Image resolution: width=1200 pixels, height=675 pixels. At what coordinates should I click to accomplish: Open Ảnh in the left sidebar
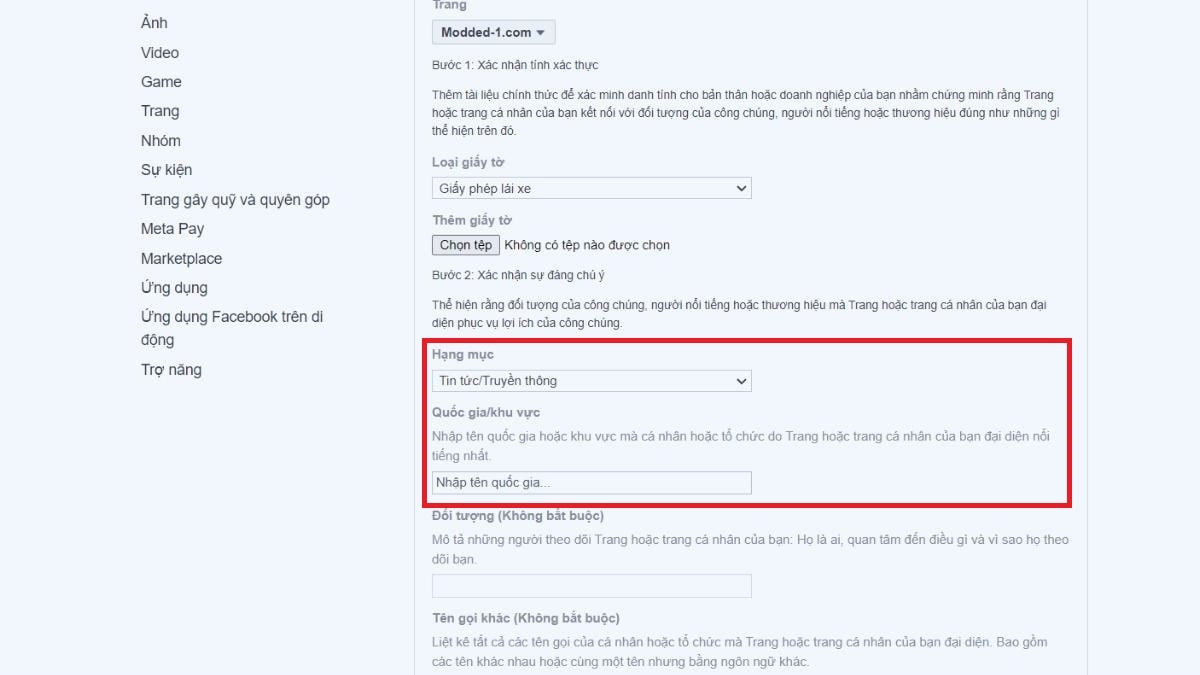point(154,23)
